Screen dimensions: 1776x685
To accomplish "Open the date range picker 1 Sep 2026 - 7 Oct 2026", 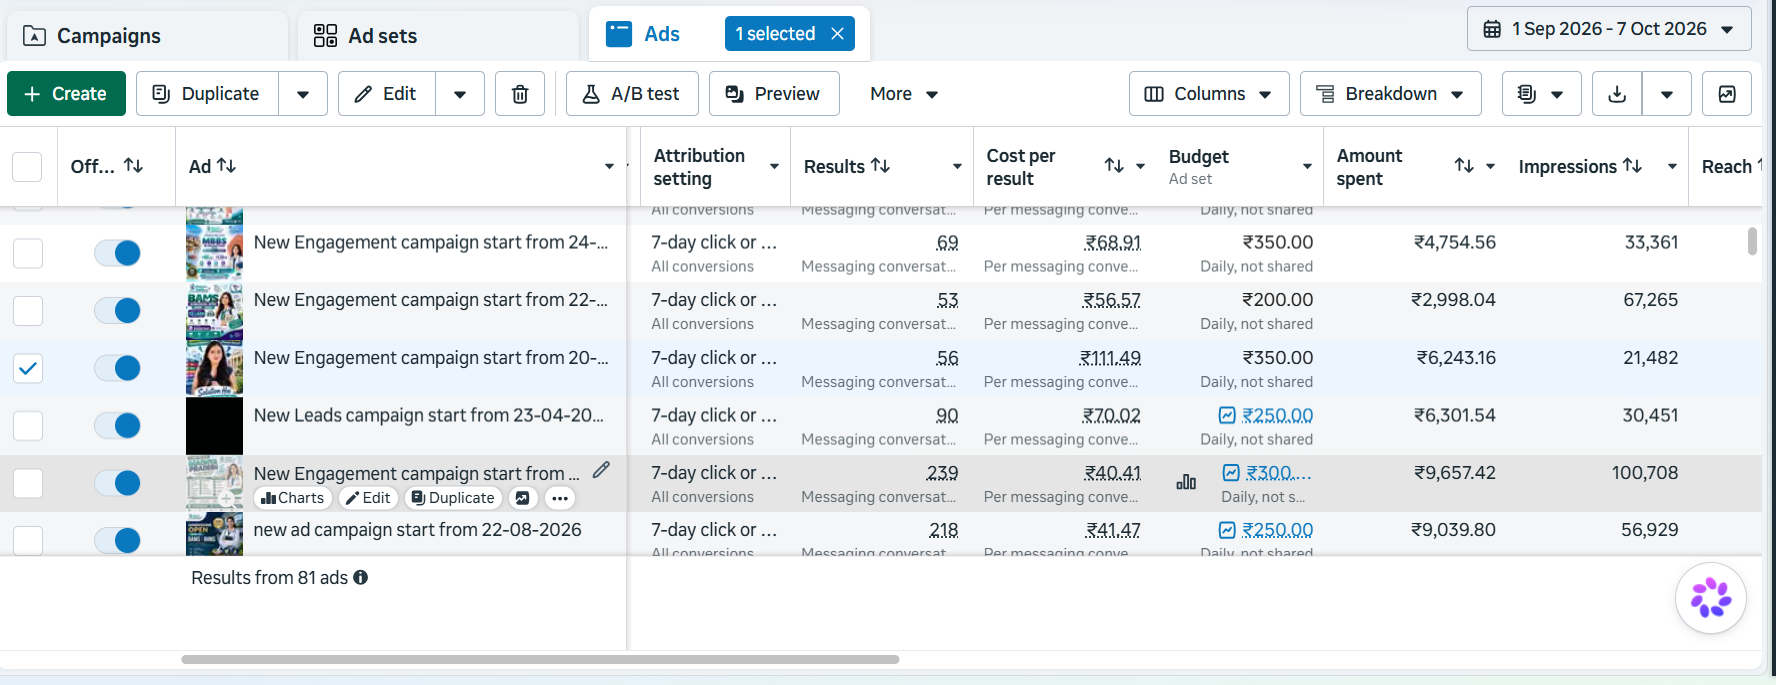I will click(x=1609, y=29).
